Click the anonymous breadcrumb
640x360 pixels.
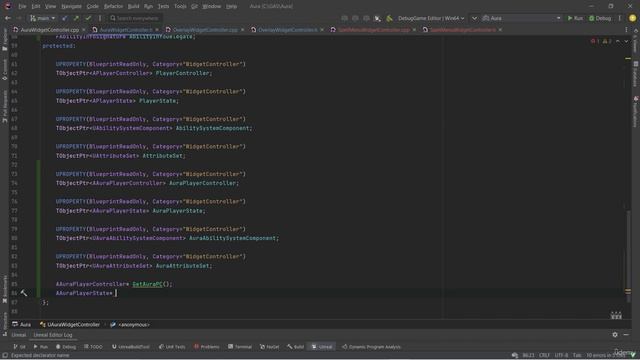[130, 325]
